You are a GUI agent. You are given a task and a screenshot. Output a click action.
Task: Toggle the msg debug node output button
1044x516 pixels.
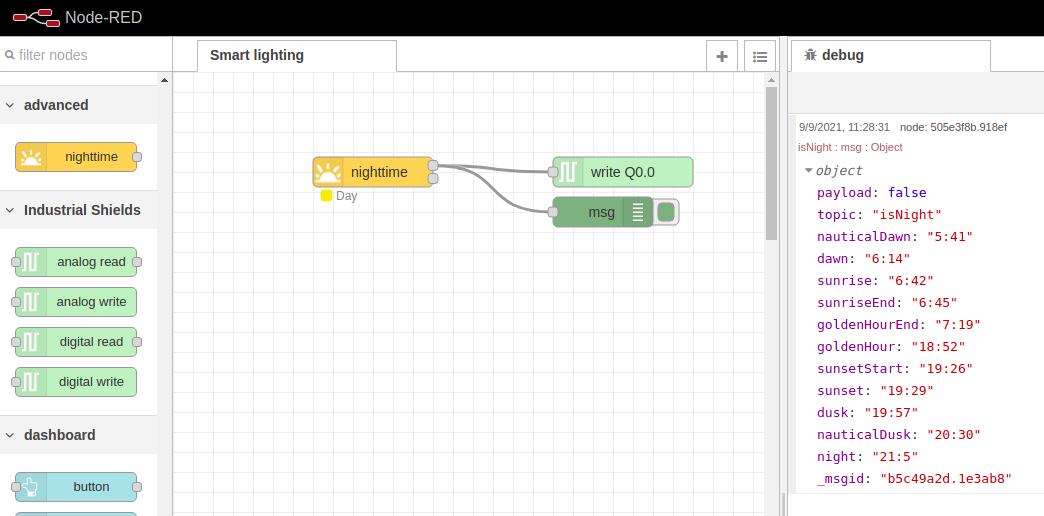(x=666, y=212)
